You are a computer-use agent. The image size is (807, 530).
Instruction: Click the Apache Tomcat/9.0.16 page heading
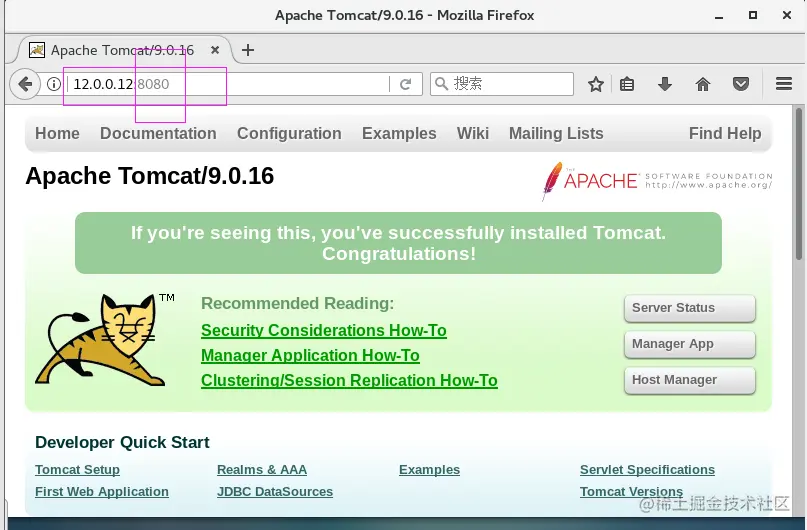pyautogui.click(x=149, y=176)
